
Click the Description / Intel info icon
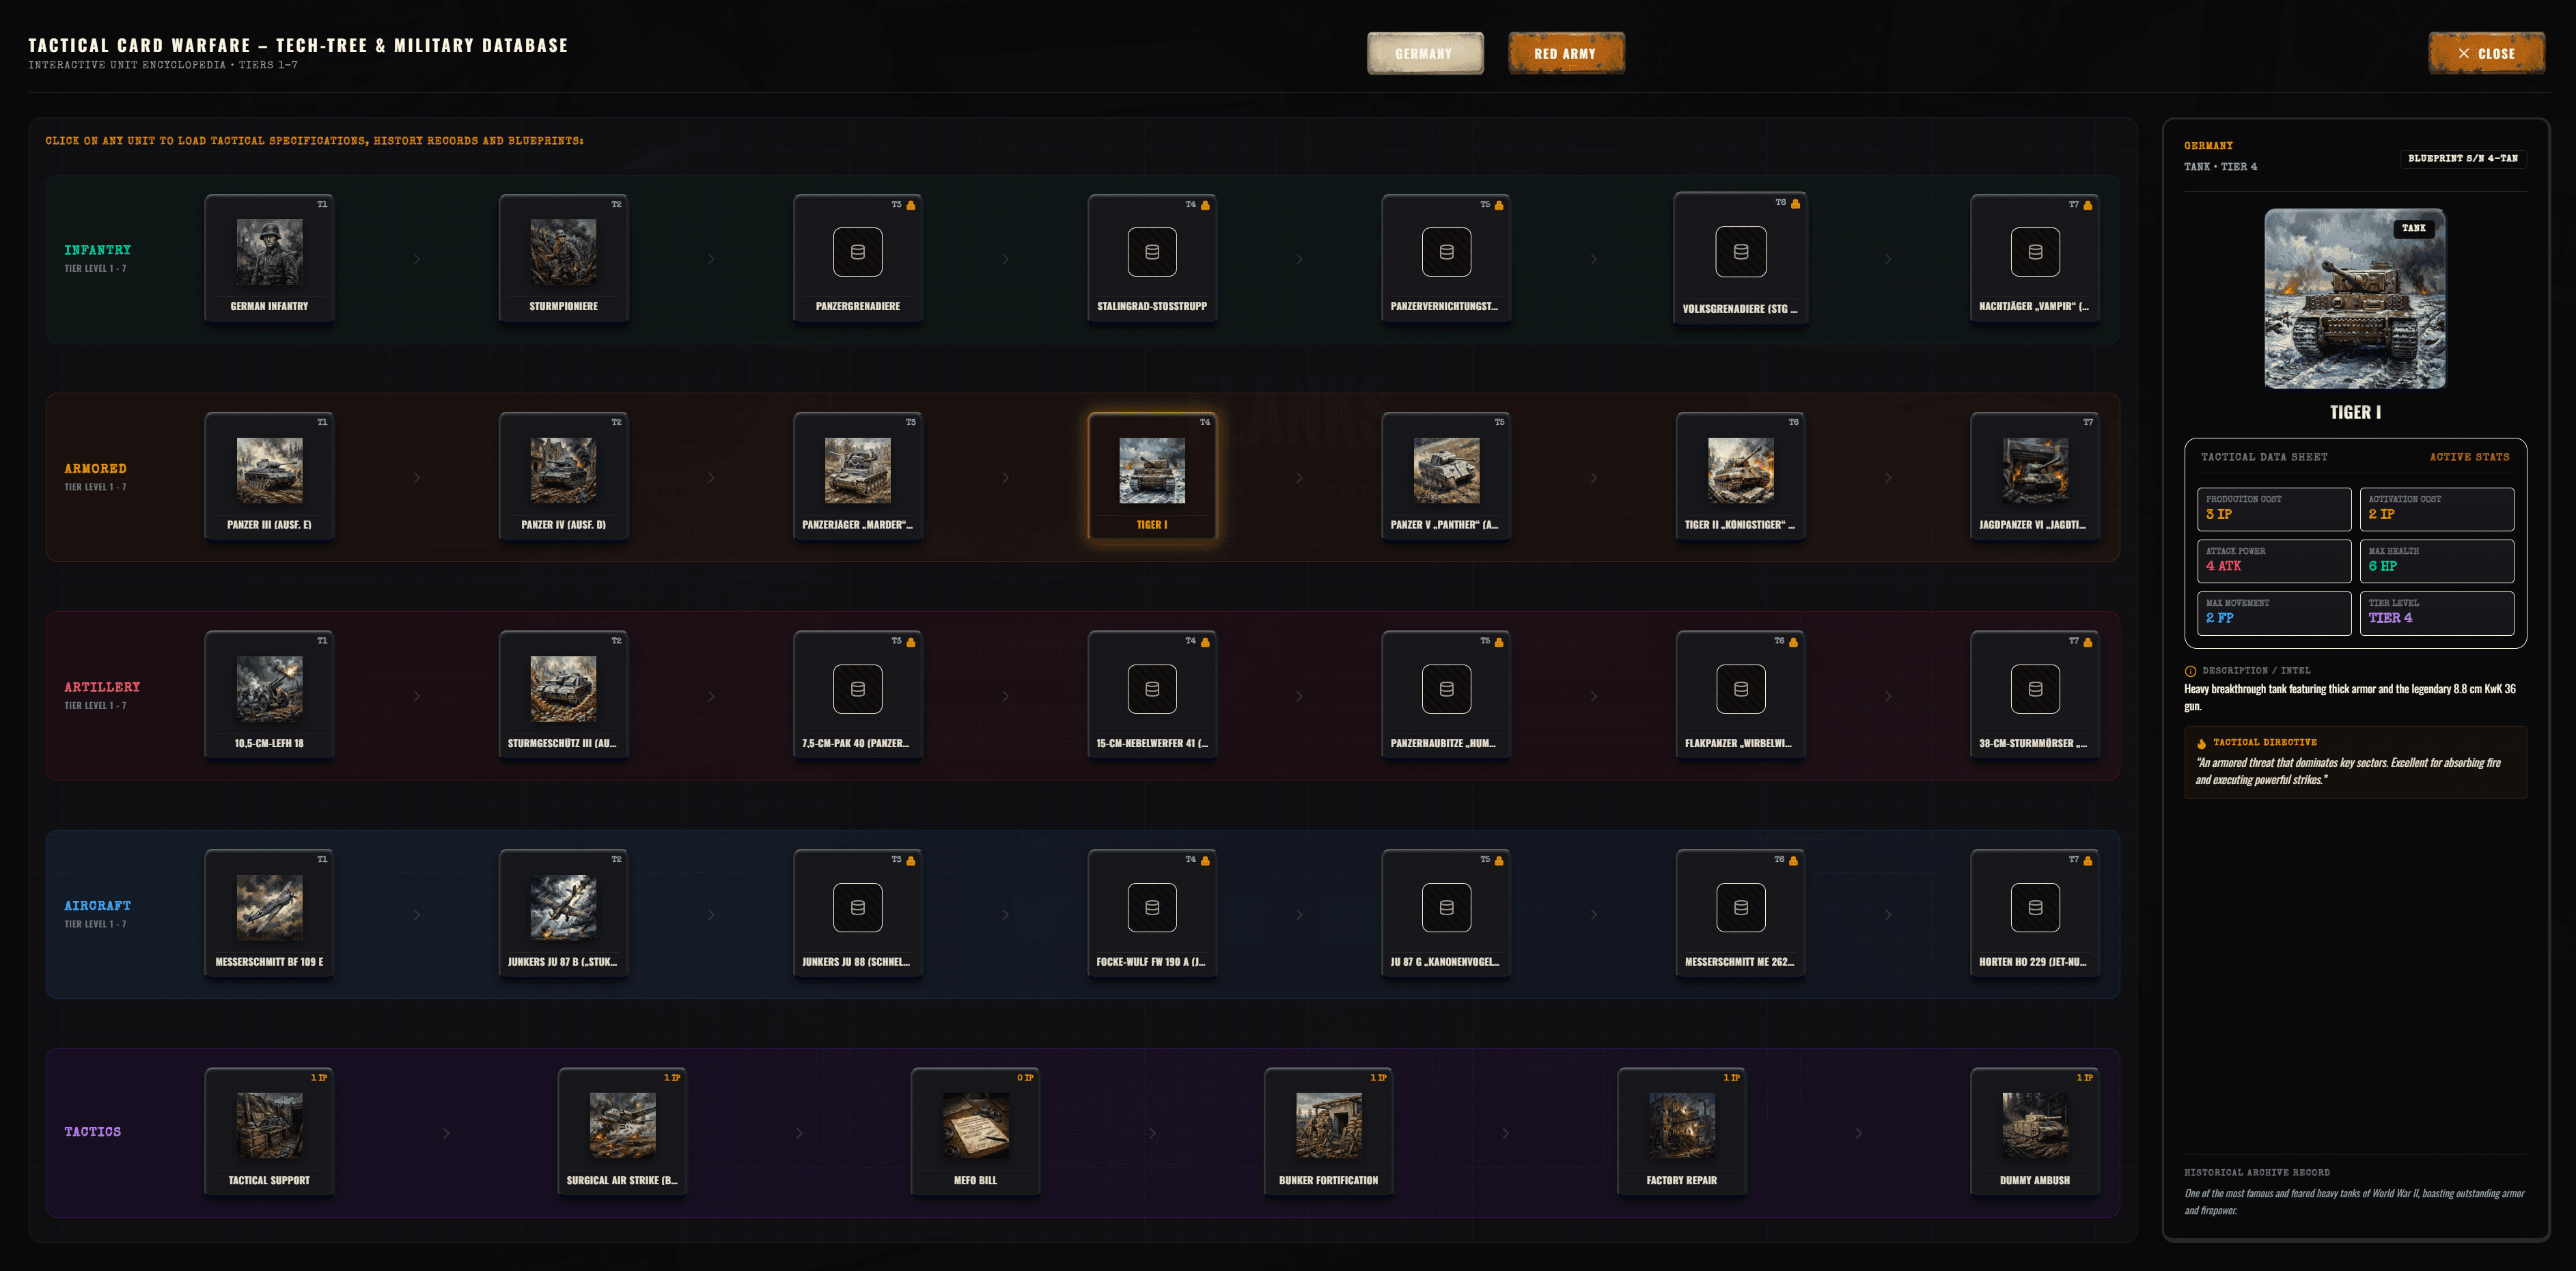(2190, 671)
